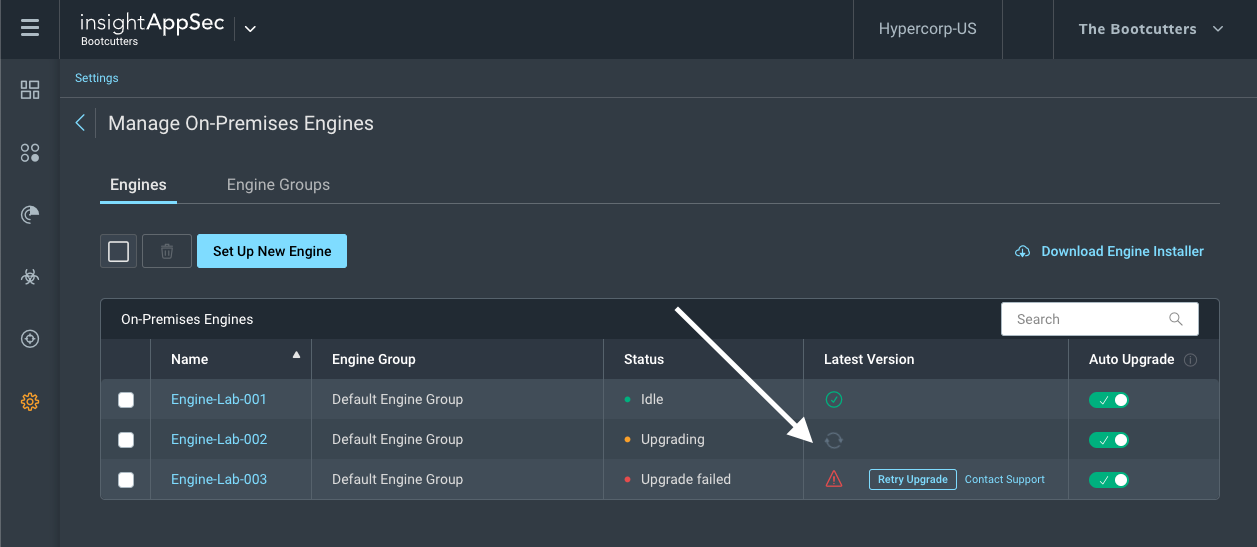This screenshot has width=1257, height=547.
Task: Select the Engine-Lab-003 row checkbox
Action: click(x=126, y=480)
